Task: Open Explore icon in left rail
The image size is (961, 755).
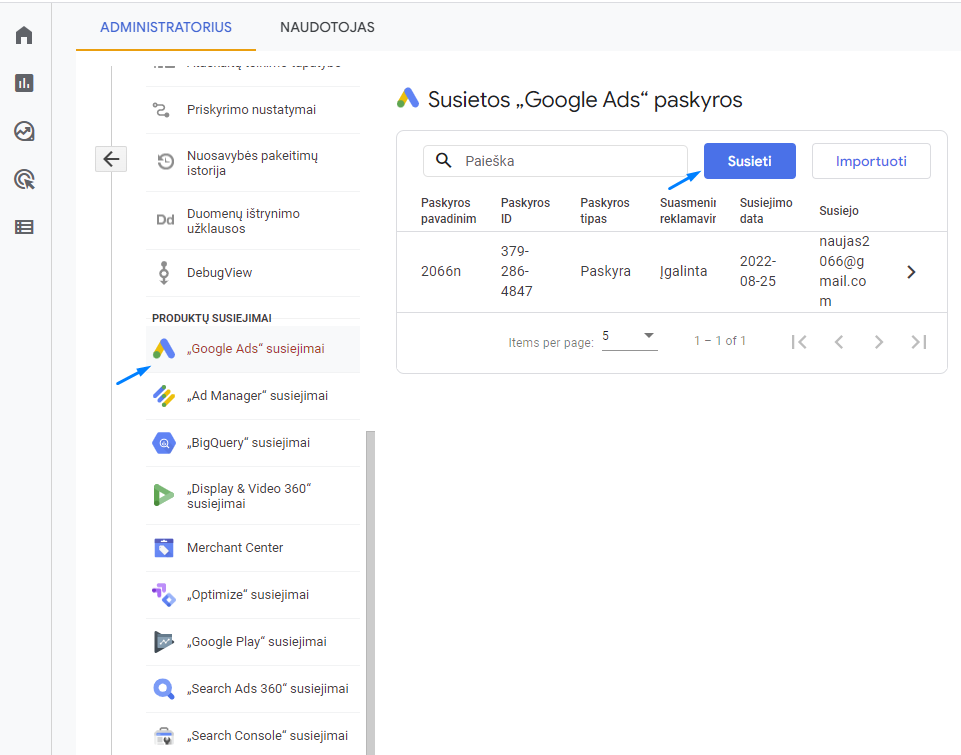Action: coord(24,131)
